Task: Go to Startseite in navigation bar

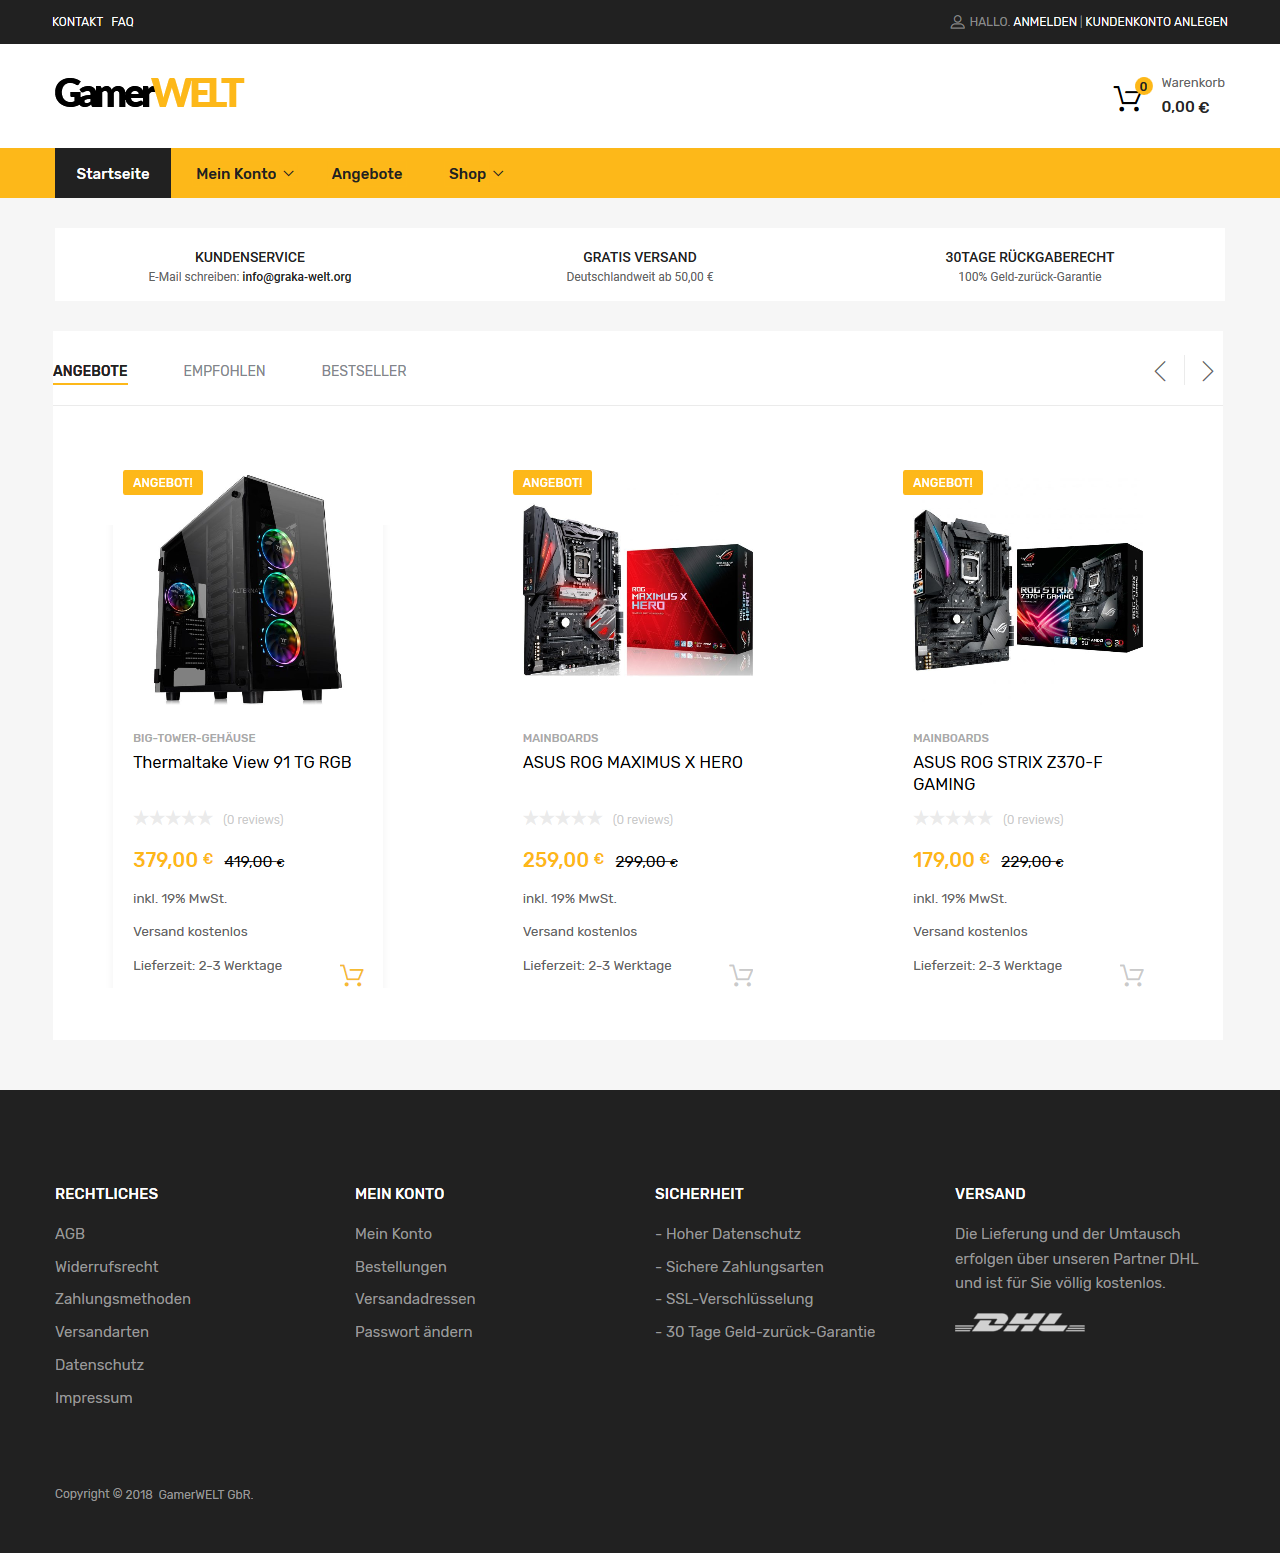Action: [x=113, y=173]
